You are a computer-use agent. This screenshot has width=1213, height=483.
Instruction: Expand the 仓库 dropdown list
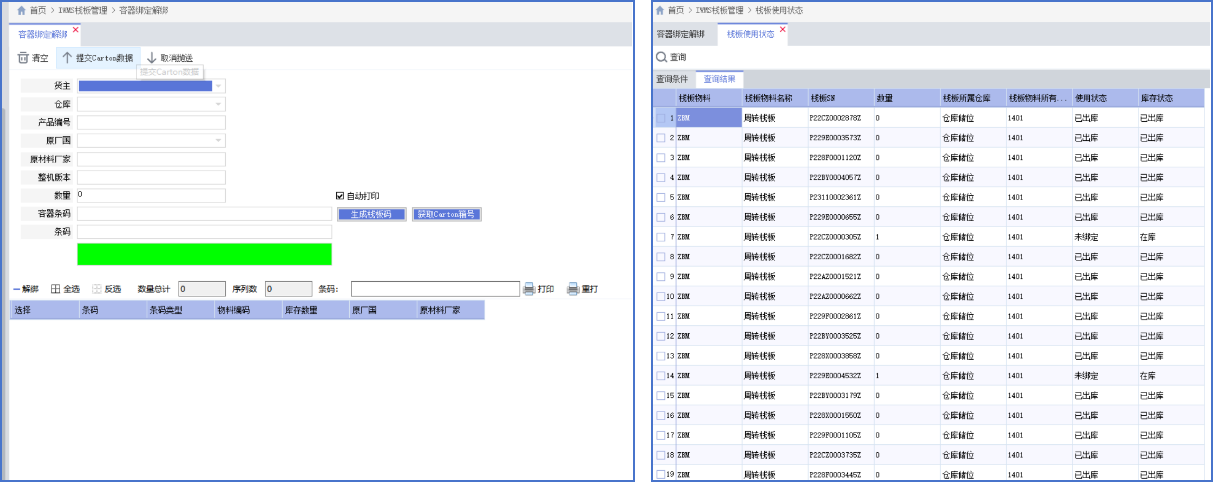pos(219,104)
